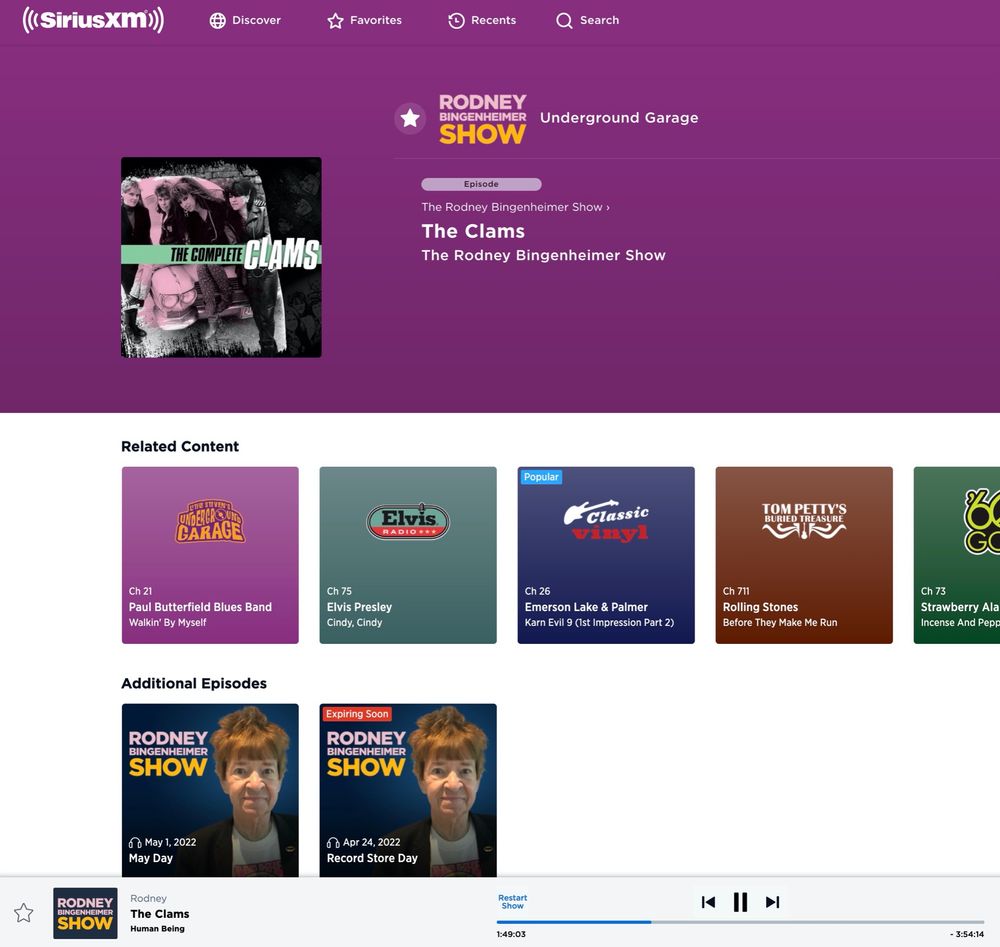This screenshot has width=1000, height=947.
Task: Open the Classic Vinyl Ch 26 card
Action: tap(606, 555)
